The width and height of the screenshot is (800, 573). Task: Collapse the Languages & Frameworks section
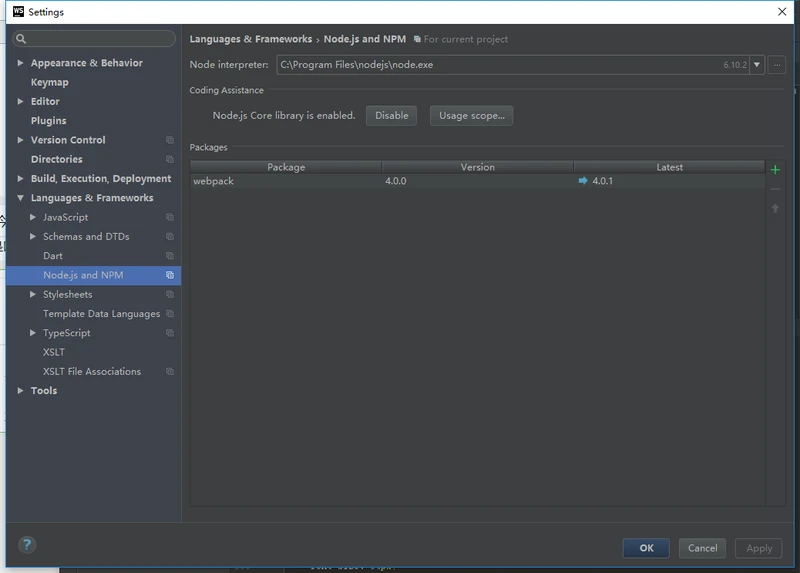[x=20, y=198]
